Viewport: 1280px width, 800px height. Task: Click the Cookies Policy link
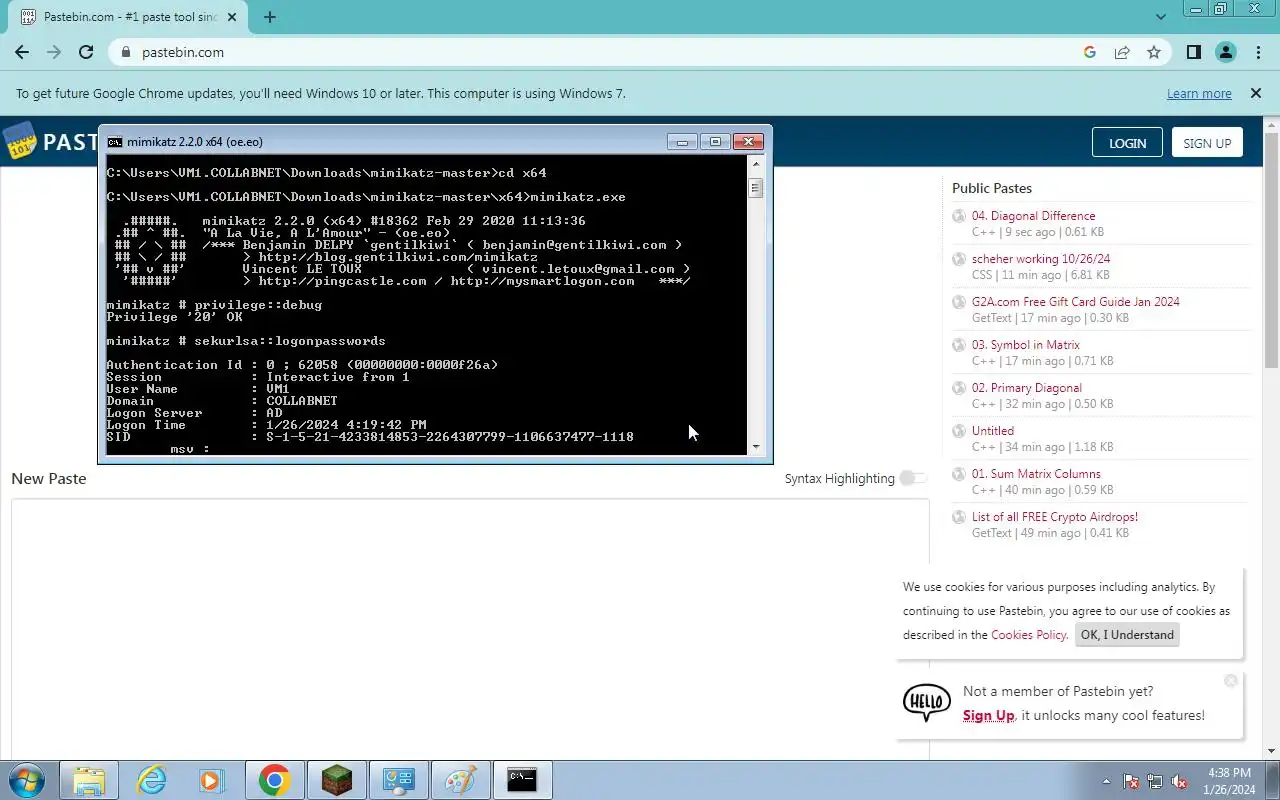tap(1029, 635)
